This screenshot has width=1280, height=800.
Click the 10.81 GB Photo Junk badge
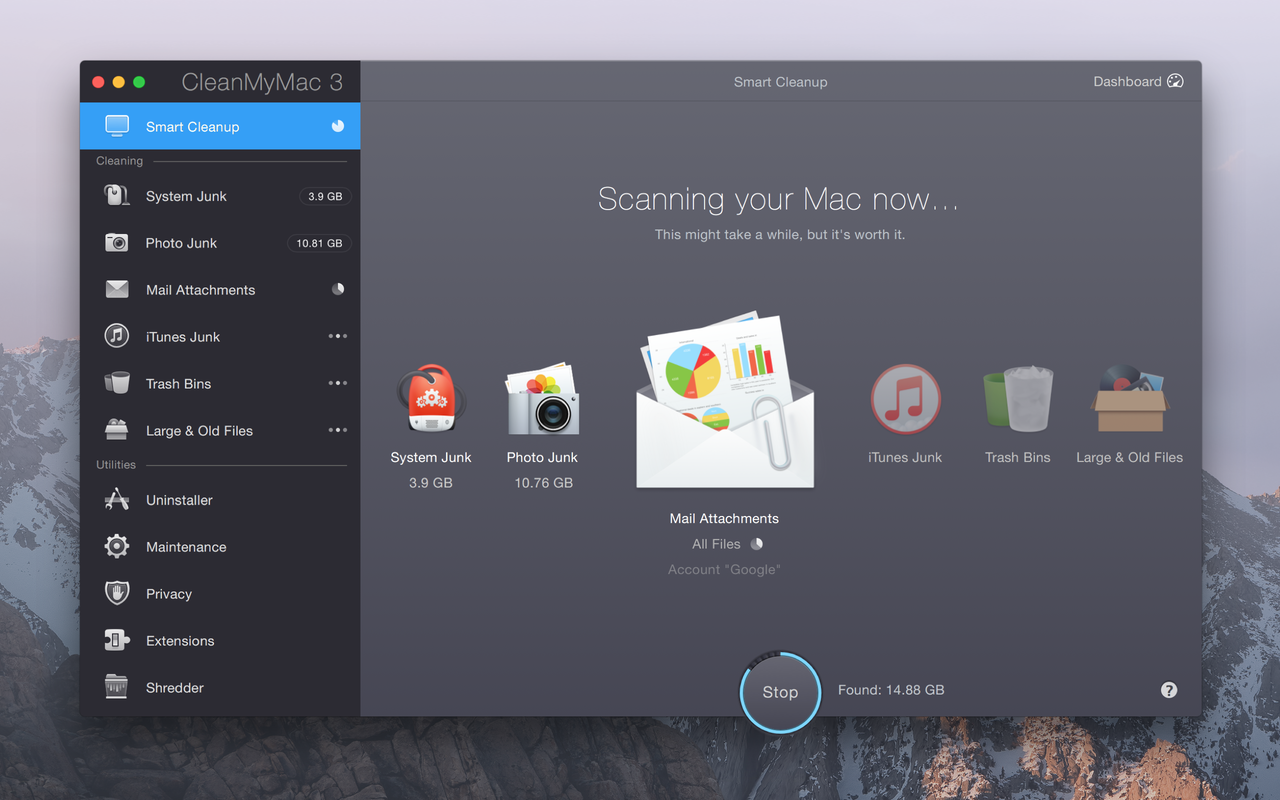coord(319,243)
